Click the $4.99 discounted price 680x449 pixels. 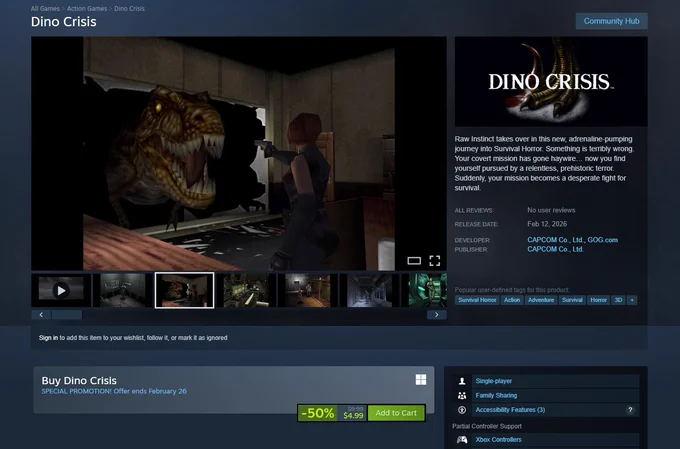tap(353, 416)
